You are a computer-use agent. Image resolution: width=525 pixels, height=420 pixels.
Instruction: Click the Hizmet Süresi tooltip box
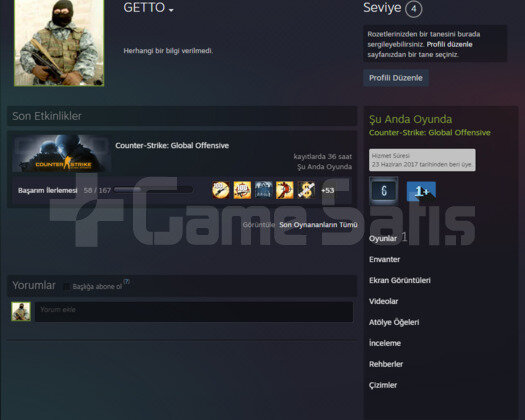click(x=422, y=160)
